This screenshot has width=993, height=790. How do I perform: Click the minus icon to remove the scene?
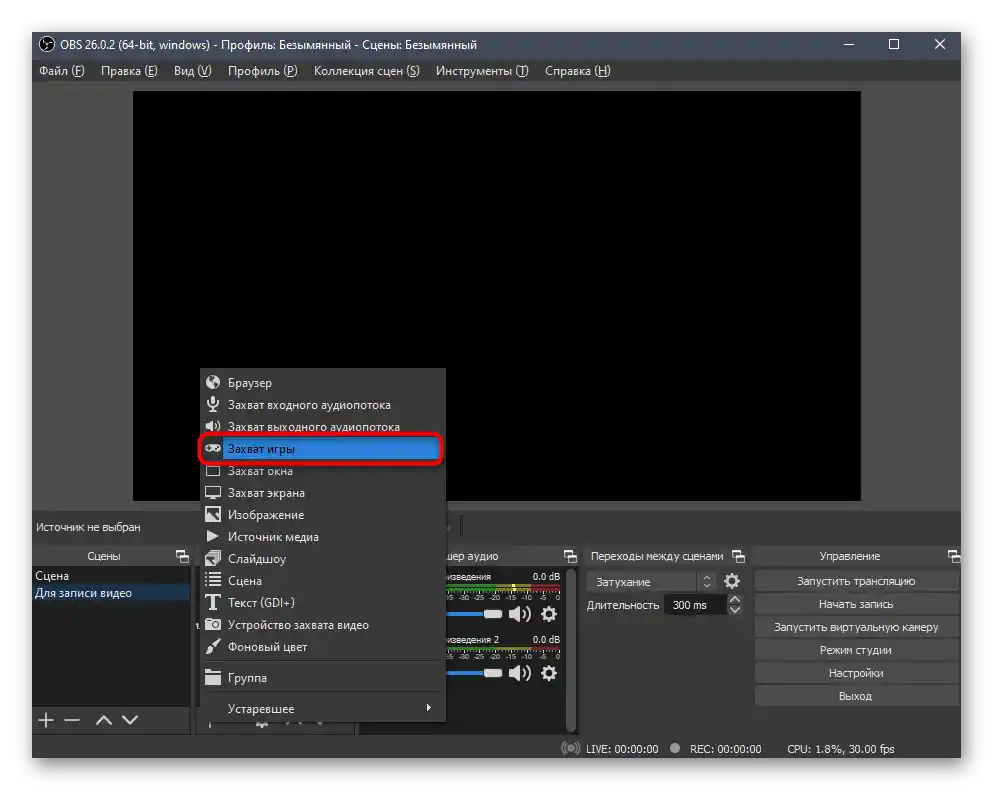pos(72,720)
